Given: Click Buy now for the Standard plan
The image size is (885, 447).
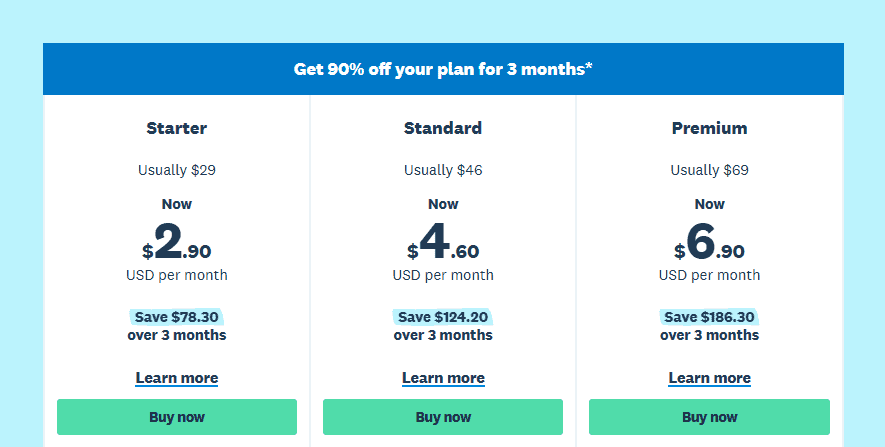Looking at the screenshot, I should pos(443,417).
